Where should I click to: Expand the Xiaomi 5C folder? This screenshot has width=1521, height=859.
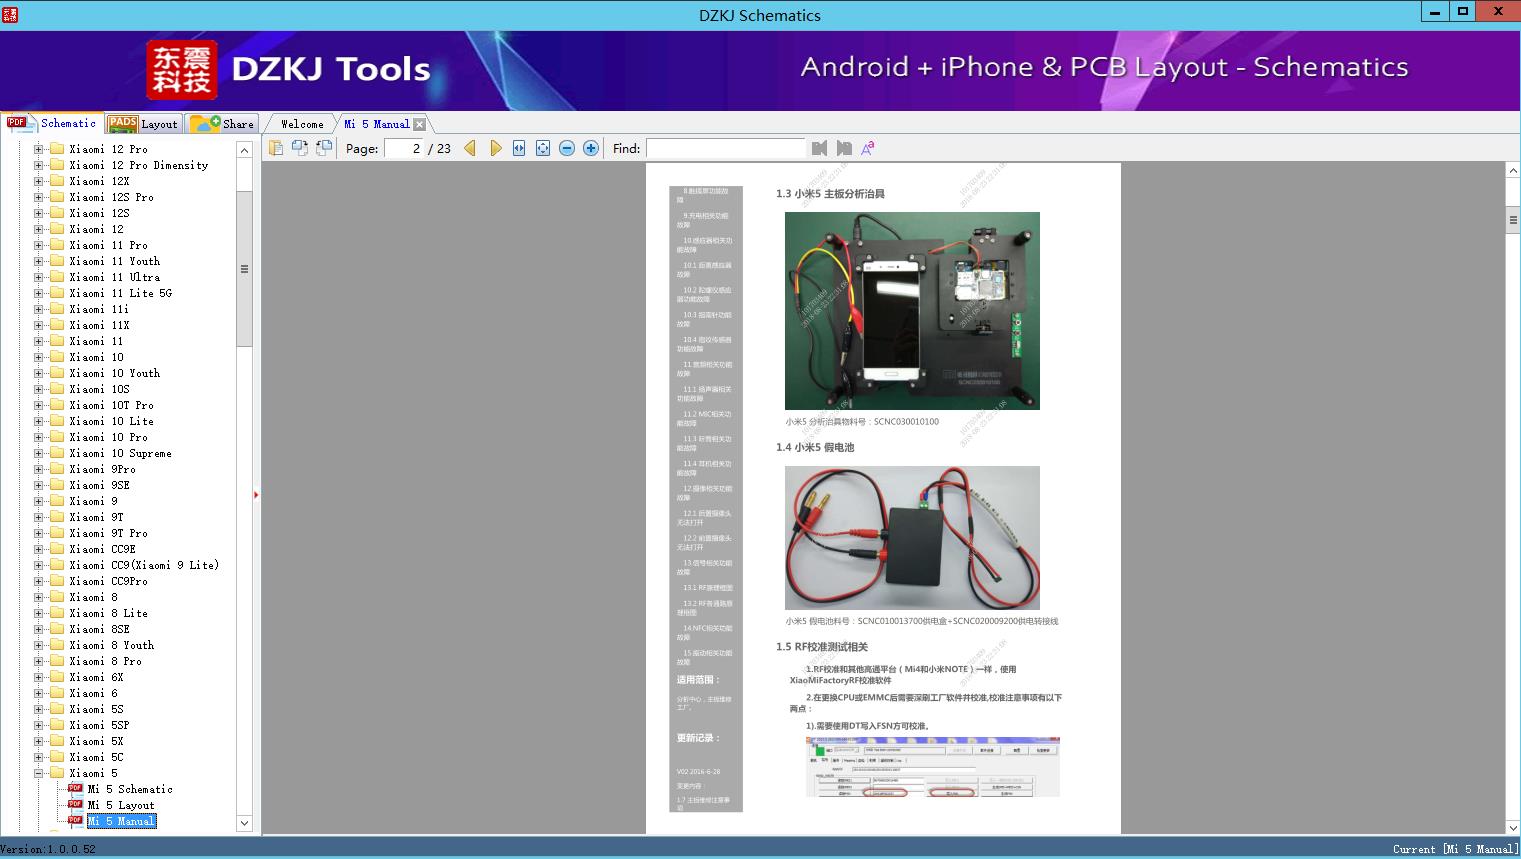(39, 757)
